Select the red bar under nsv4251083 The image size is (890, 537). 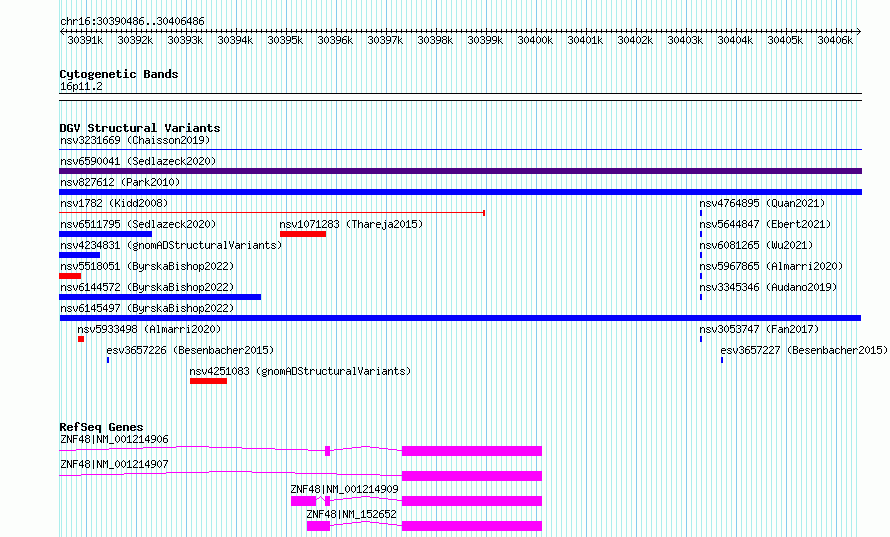coord(208,381)
